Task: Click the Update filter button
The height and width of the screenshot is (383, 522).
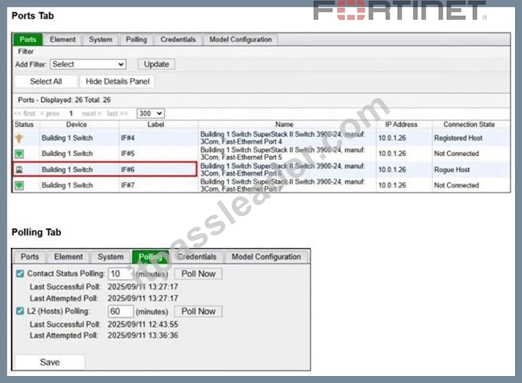Action: pos(156,64)
